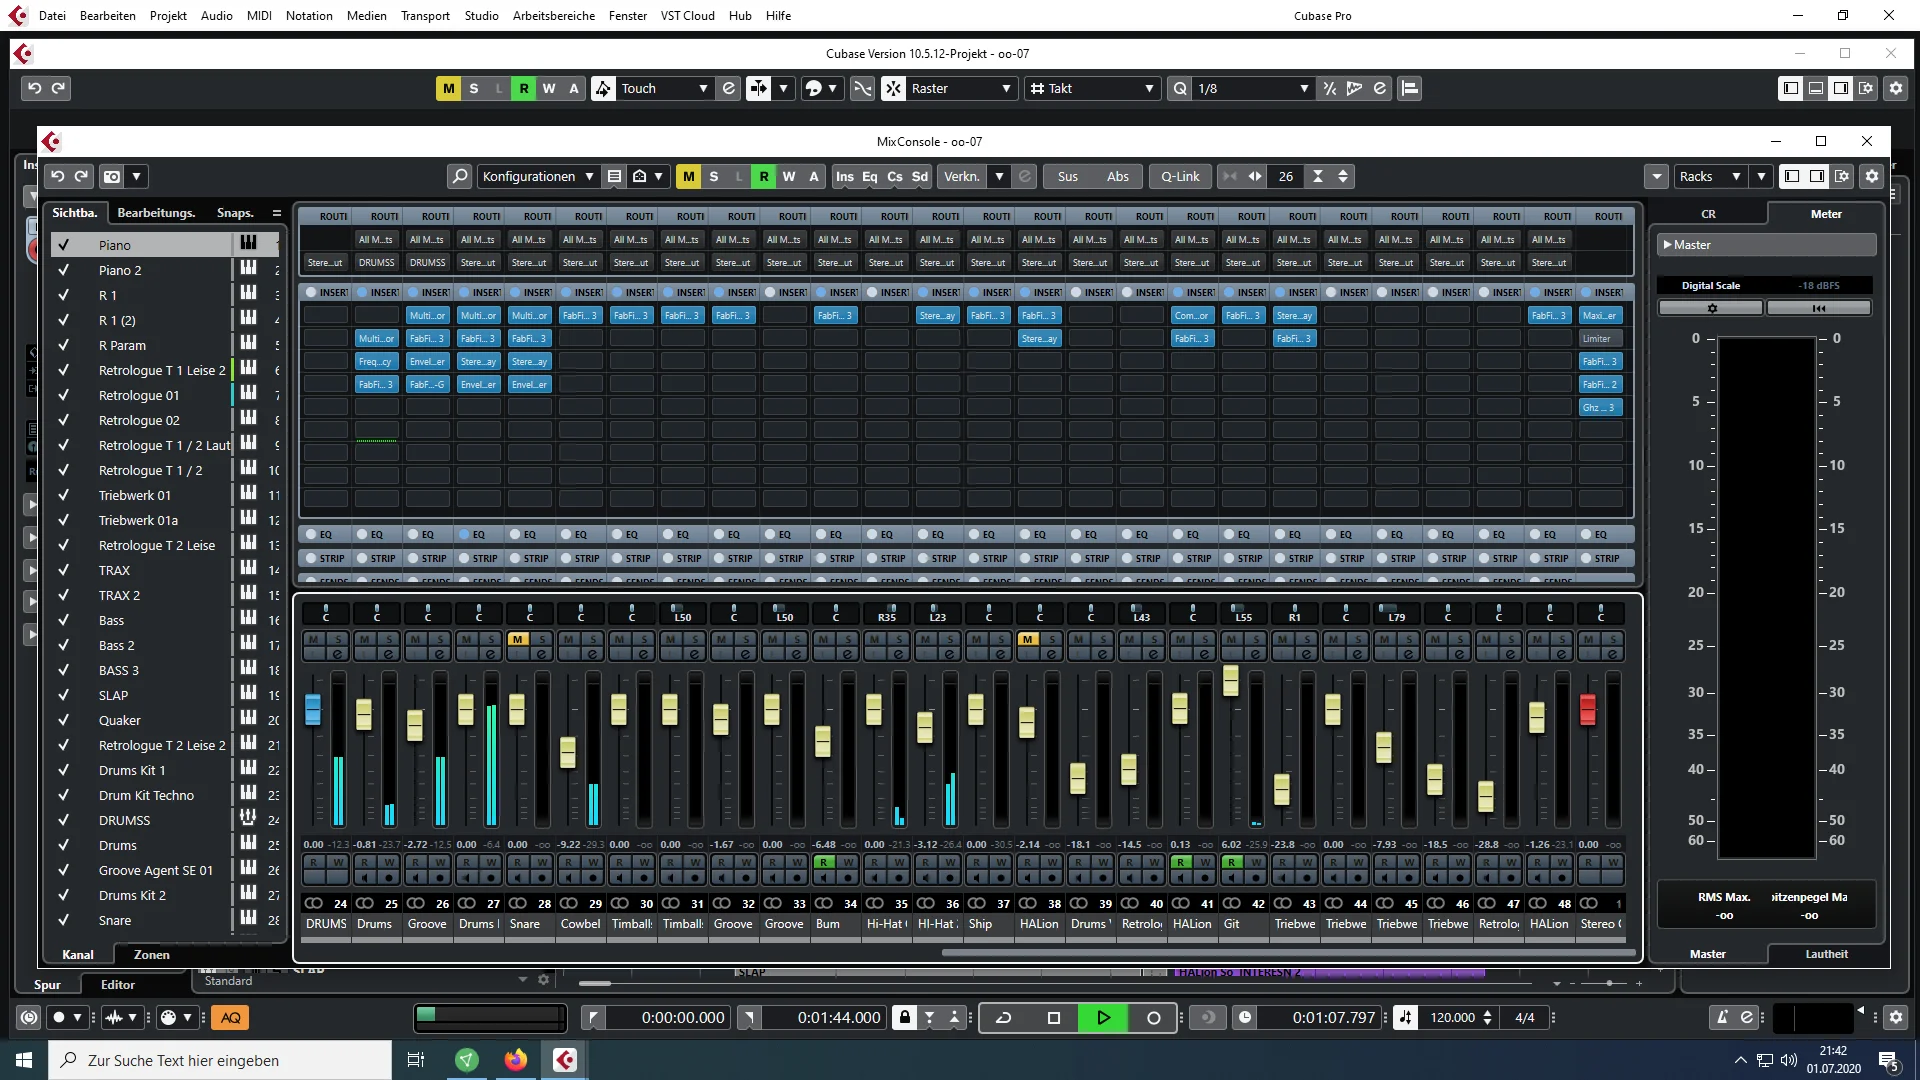Toggle the yellow M mute-all button in MixConsole

coord(688,176)
